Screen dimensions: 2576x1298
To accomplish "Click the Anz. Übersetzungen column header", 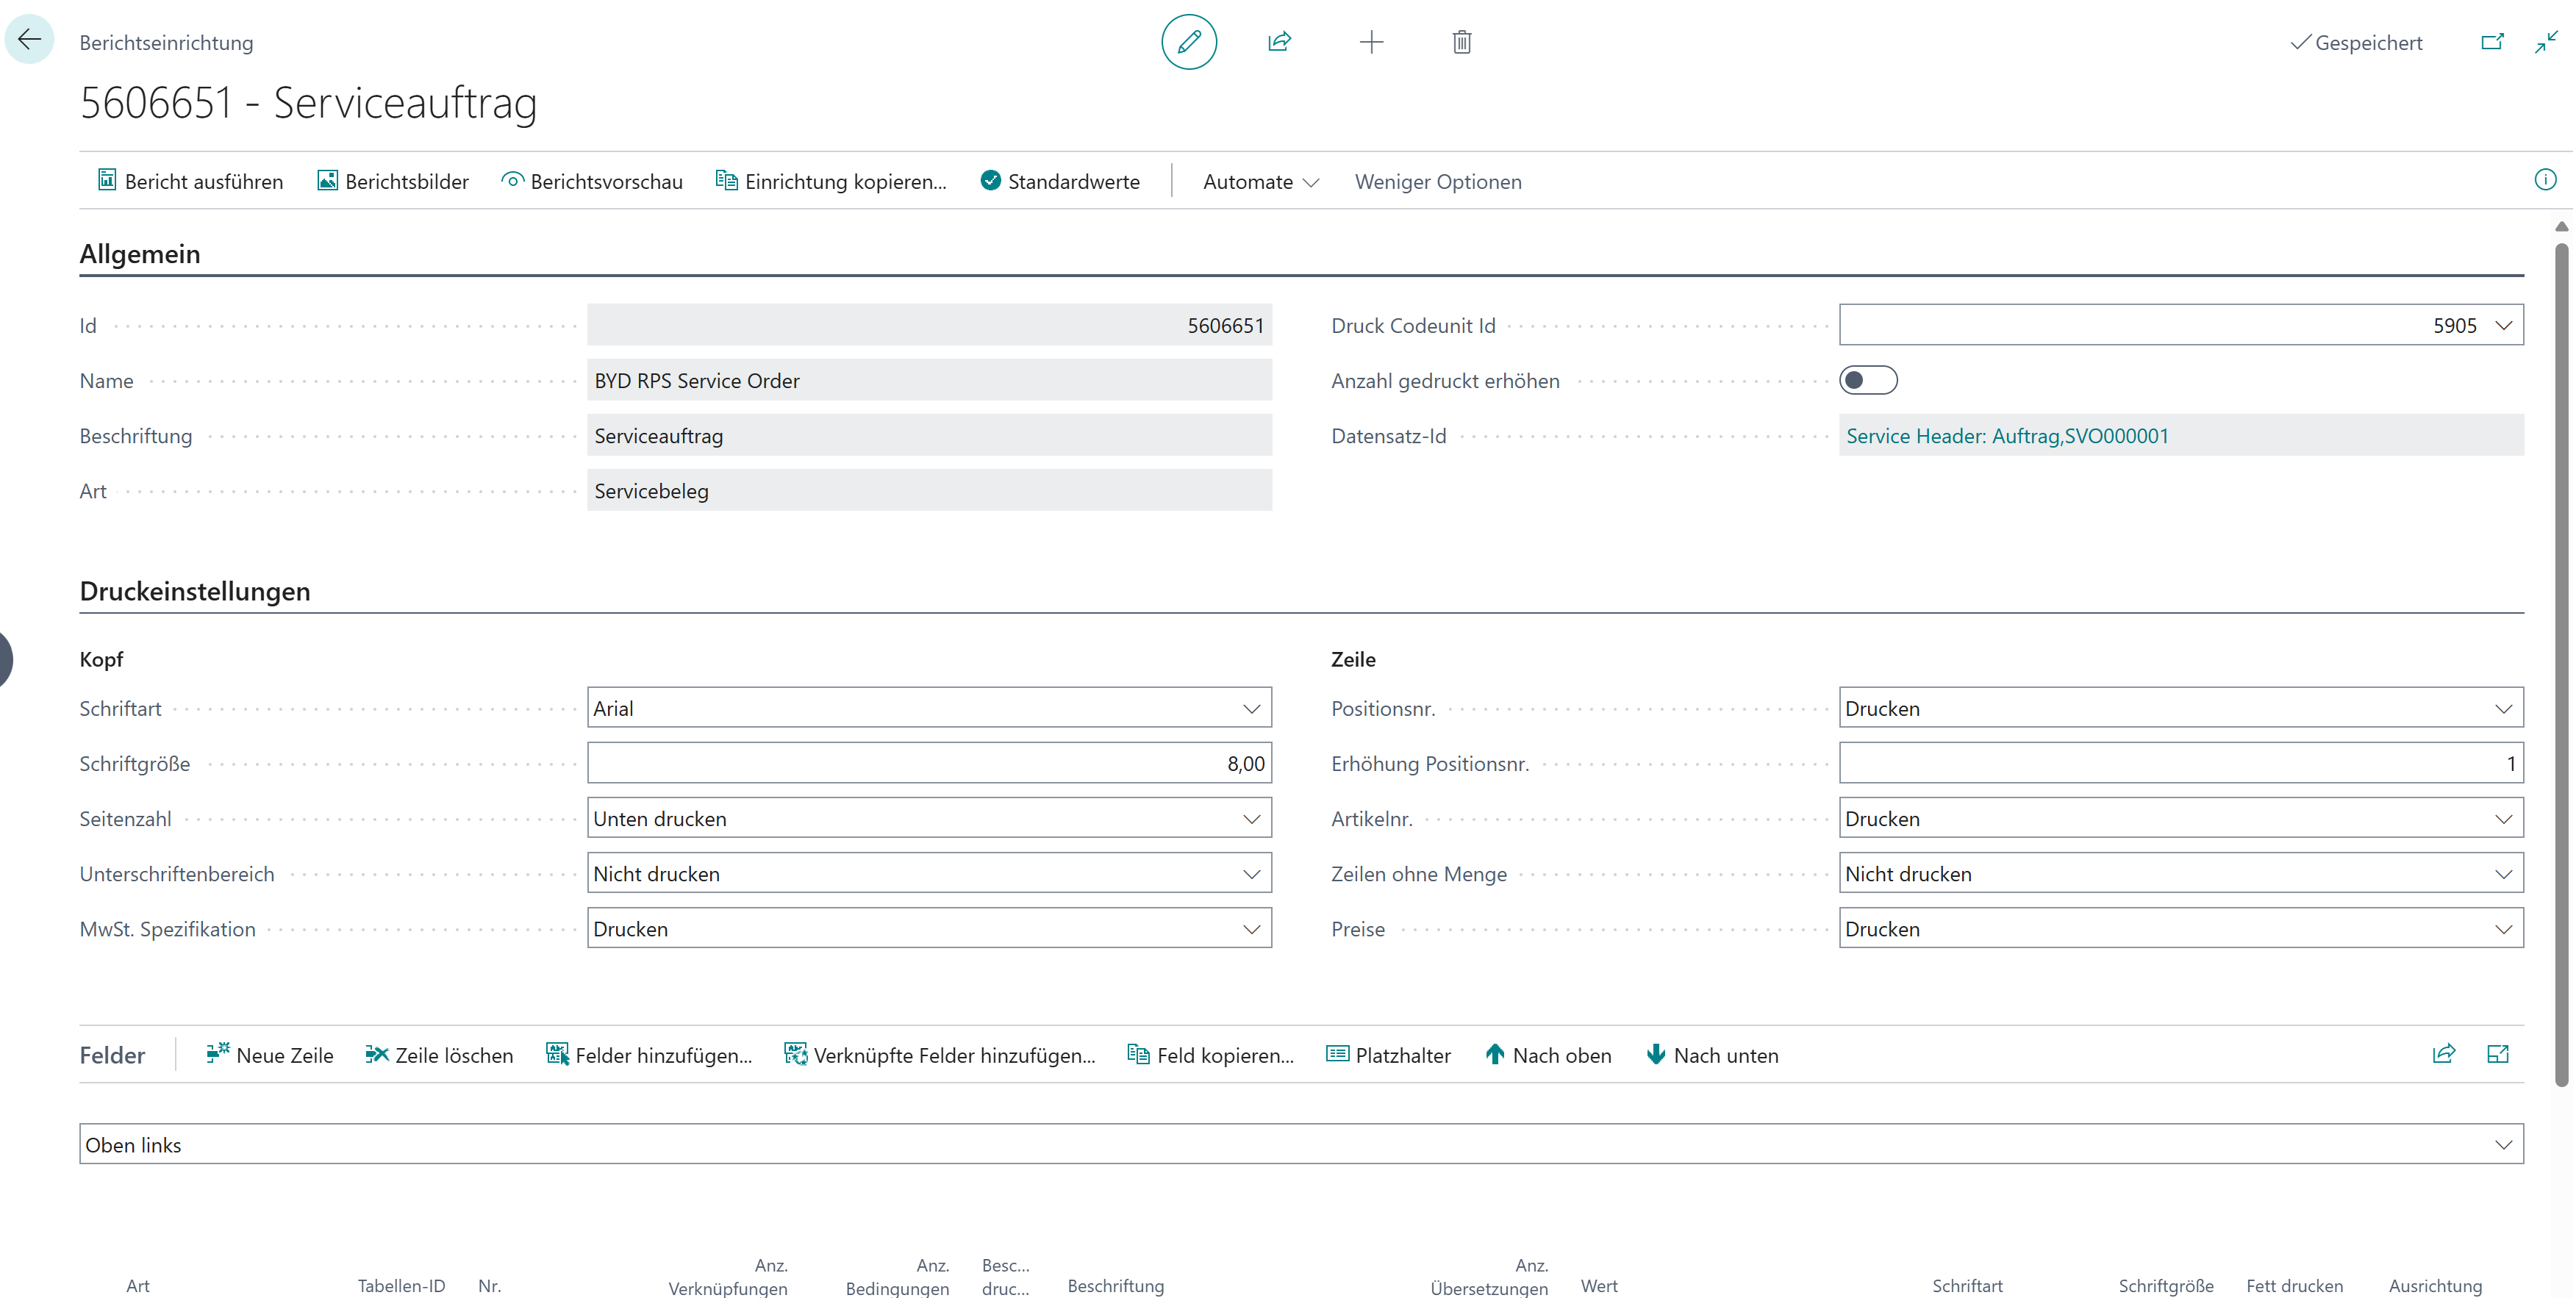I will [x=1488, y=1276].
